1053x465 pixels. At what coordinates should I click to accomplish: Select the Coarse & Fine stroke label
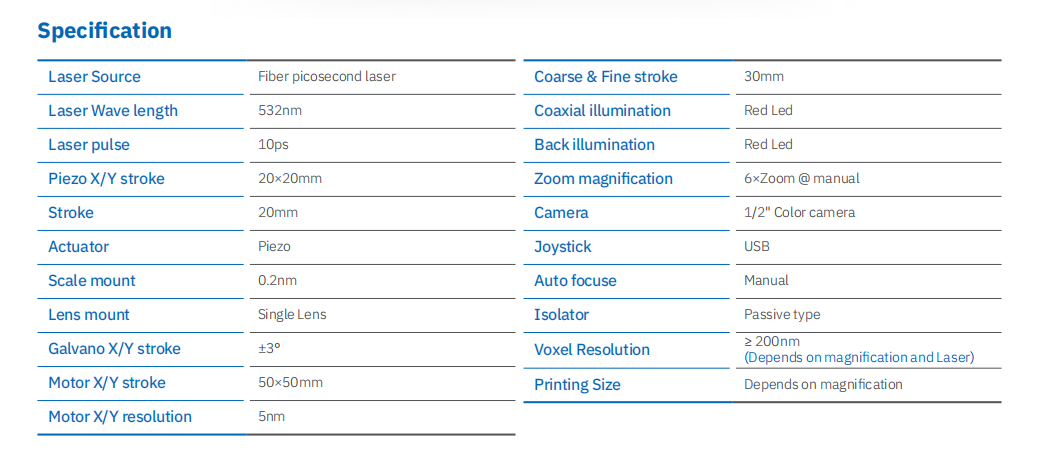click(606, 77)
